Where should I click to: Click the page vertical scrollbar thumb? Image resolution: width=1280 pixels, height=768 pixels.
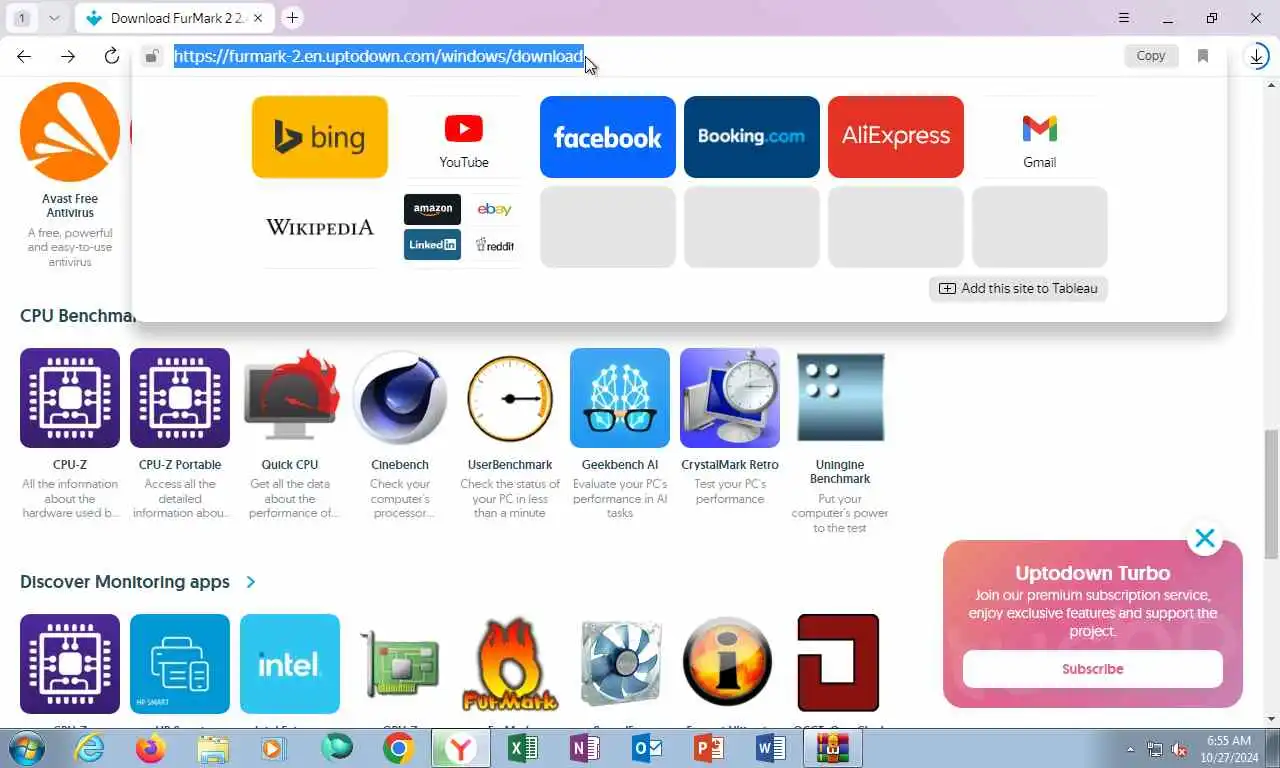[1271, 495]
